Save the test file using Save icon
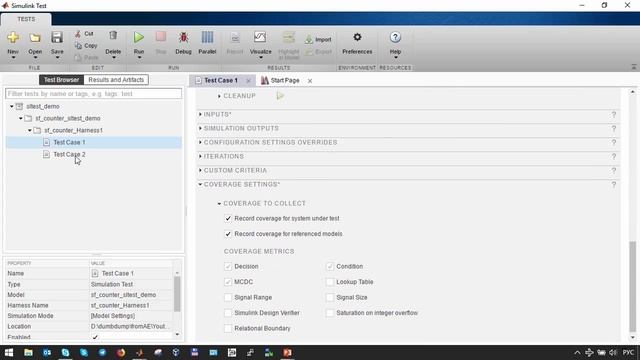The image size is (640, 360). [57, 38]
